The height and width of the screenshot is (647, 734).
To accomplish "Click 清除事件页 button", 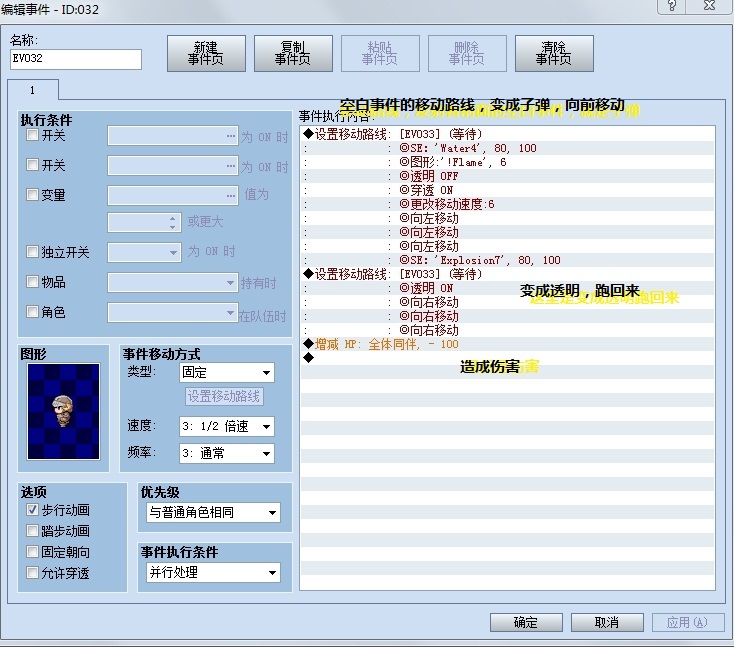I will click(554, 53).
